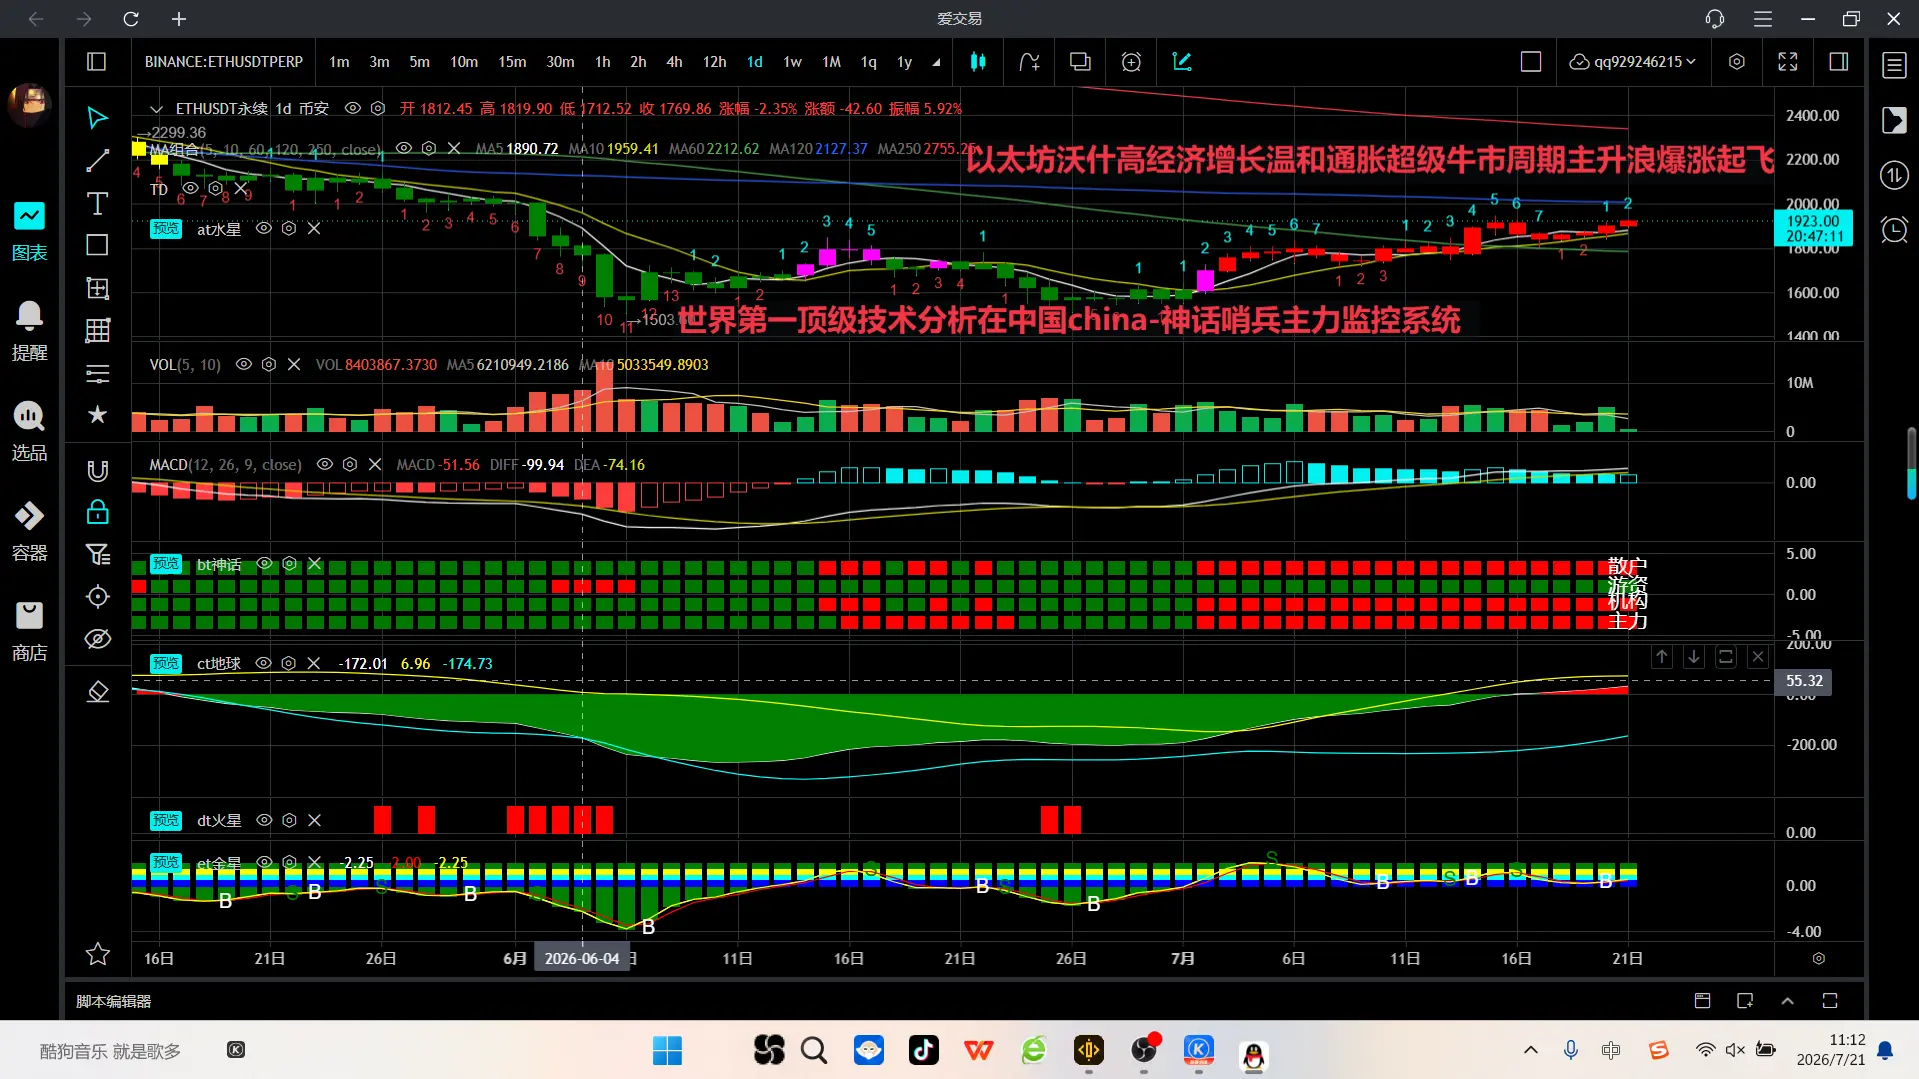The image size is (1919, 1079).
Task: Toggle visibility of TD indicator
Action: (190, 188)
